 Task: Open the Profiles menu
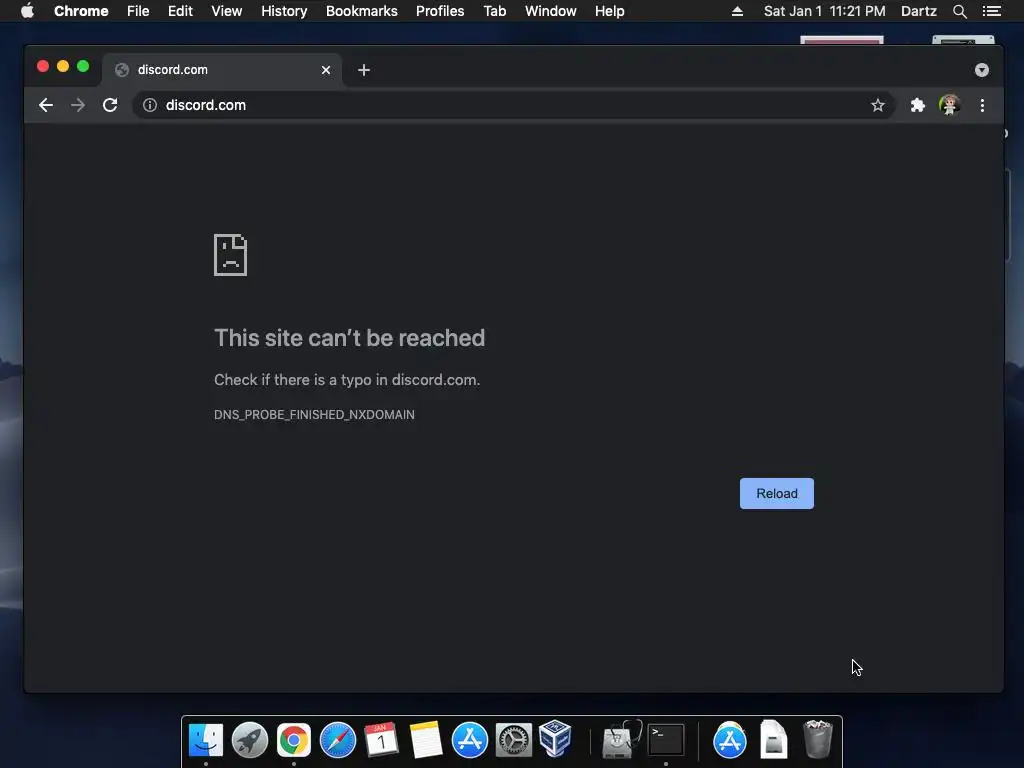[x=440, y=11]
